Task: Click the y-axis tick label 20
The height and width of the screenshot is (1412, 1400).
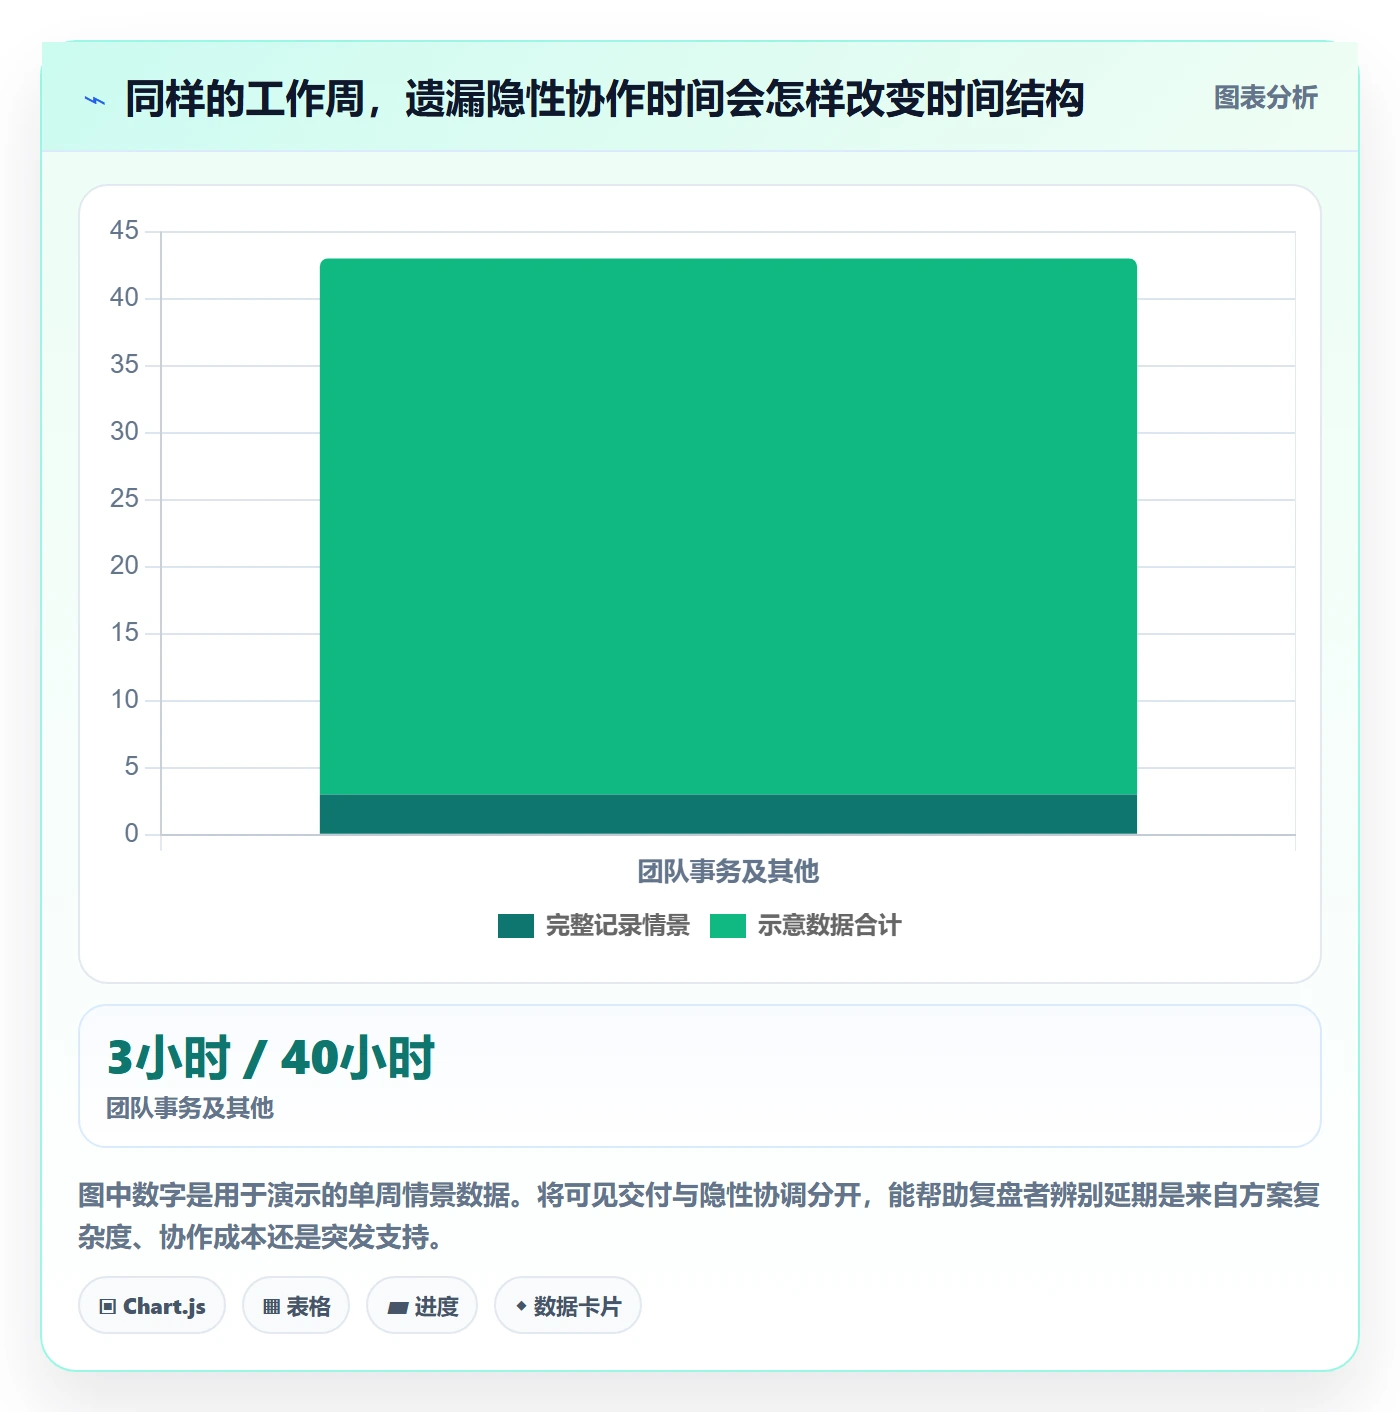Action: click(x=125, y=566)
